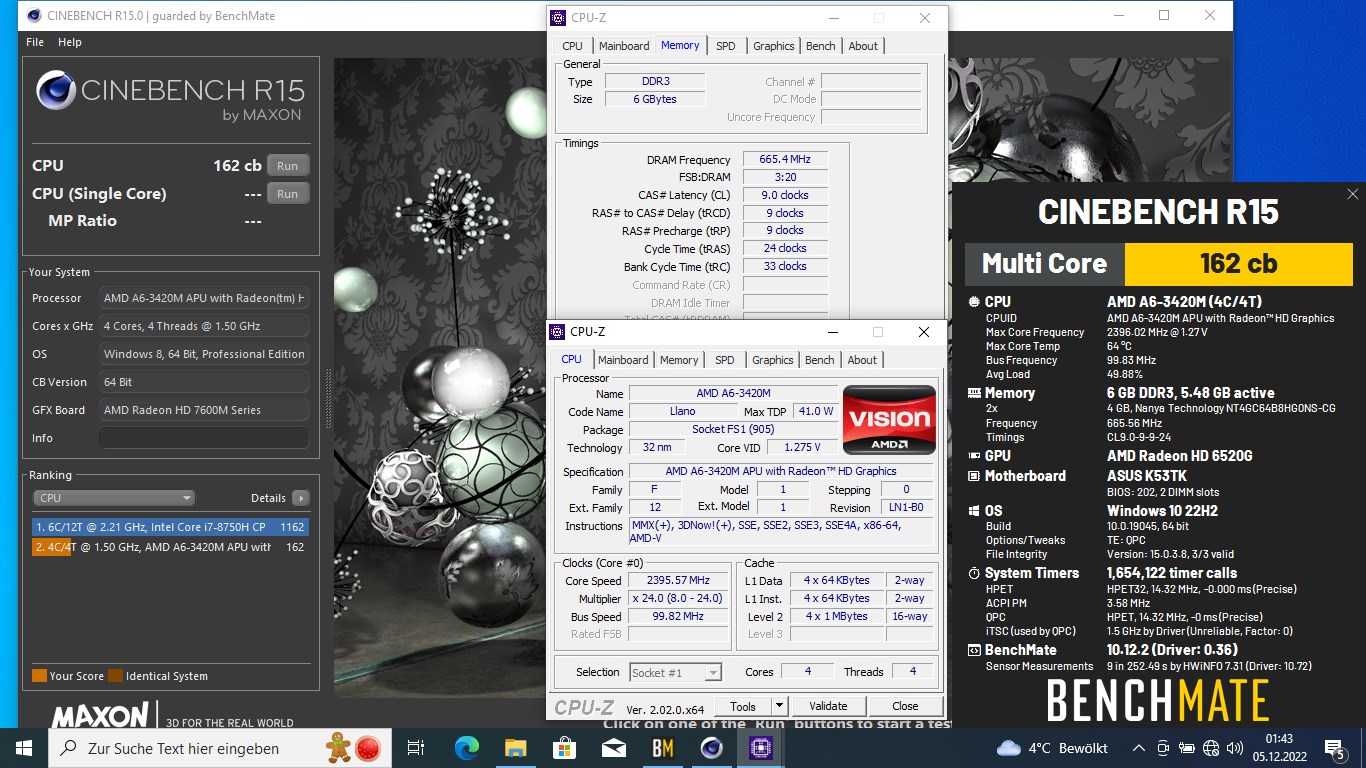Open SPD tab in lower CPU-Z window

[x=724, y=360]
